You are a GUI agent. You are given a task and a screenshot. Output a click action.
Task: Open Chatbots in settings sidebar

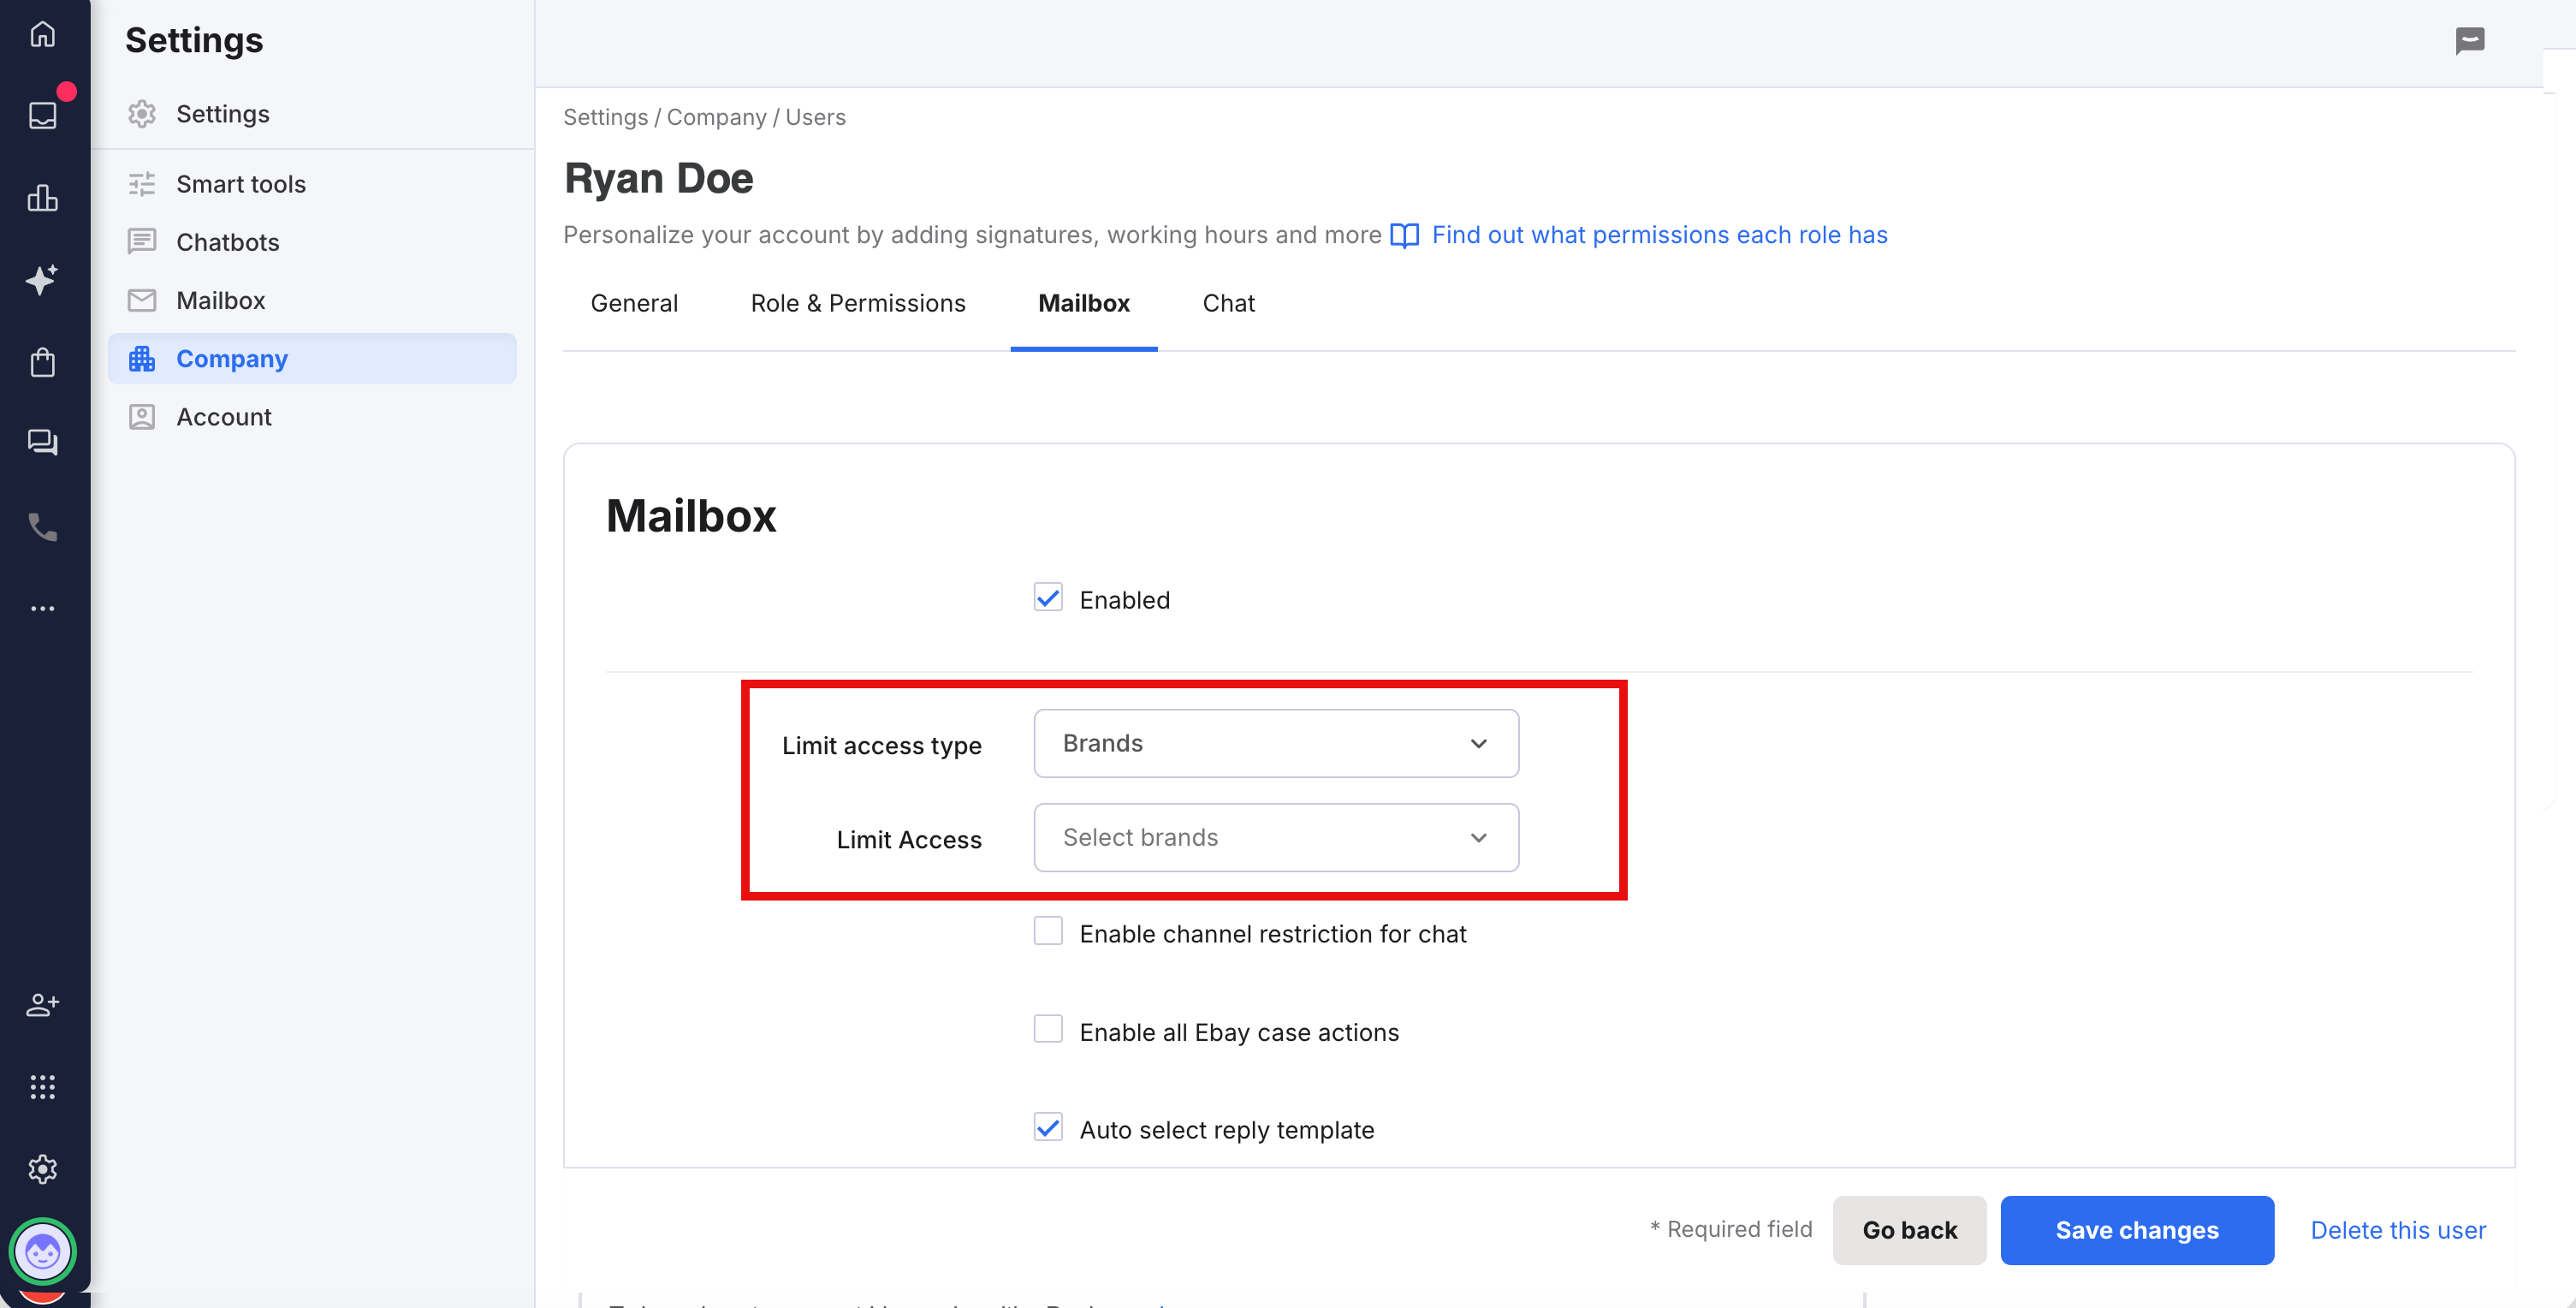(312, 242)
